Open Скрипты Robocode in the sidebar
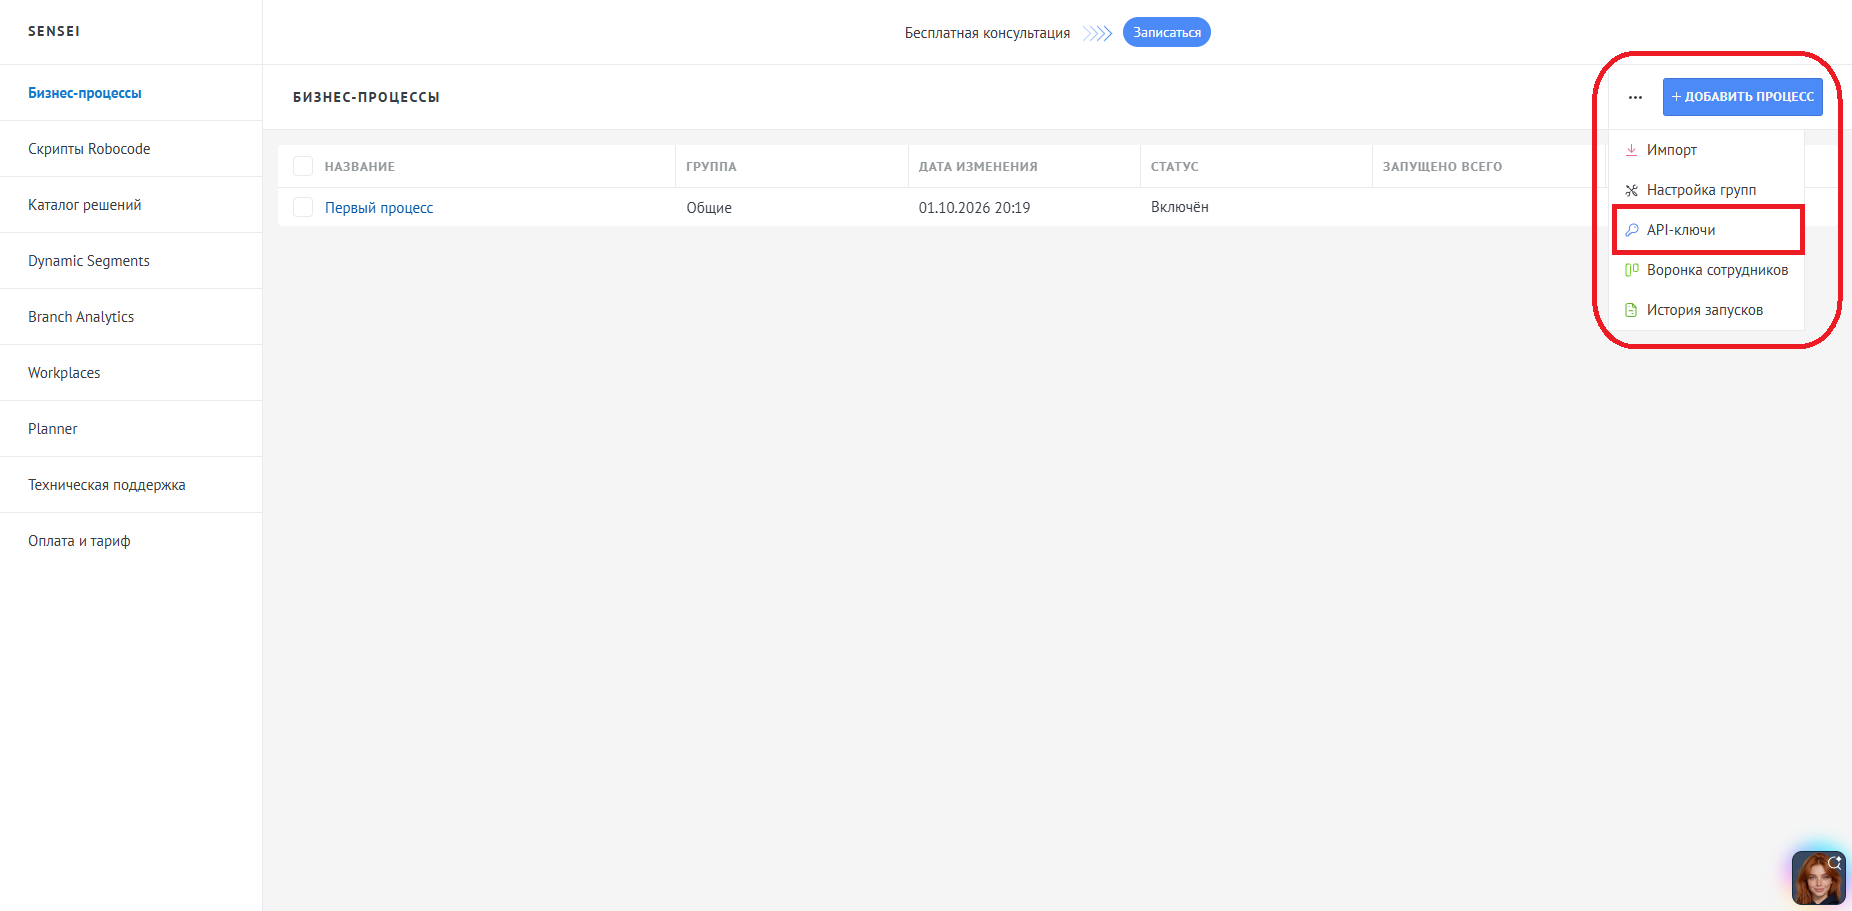 (131, 149)
